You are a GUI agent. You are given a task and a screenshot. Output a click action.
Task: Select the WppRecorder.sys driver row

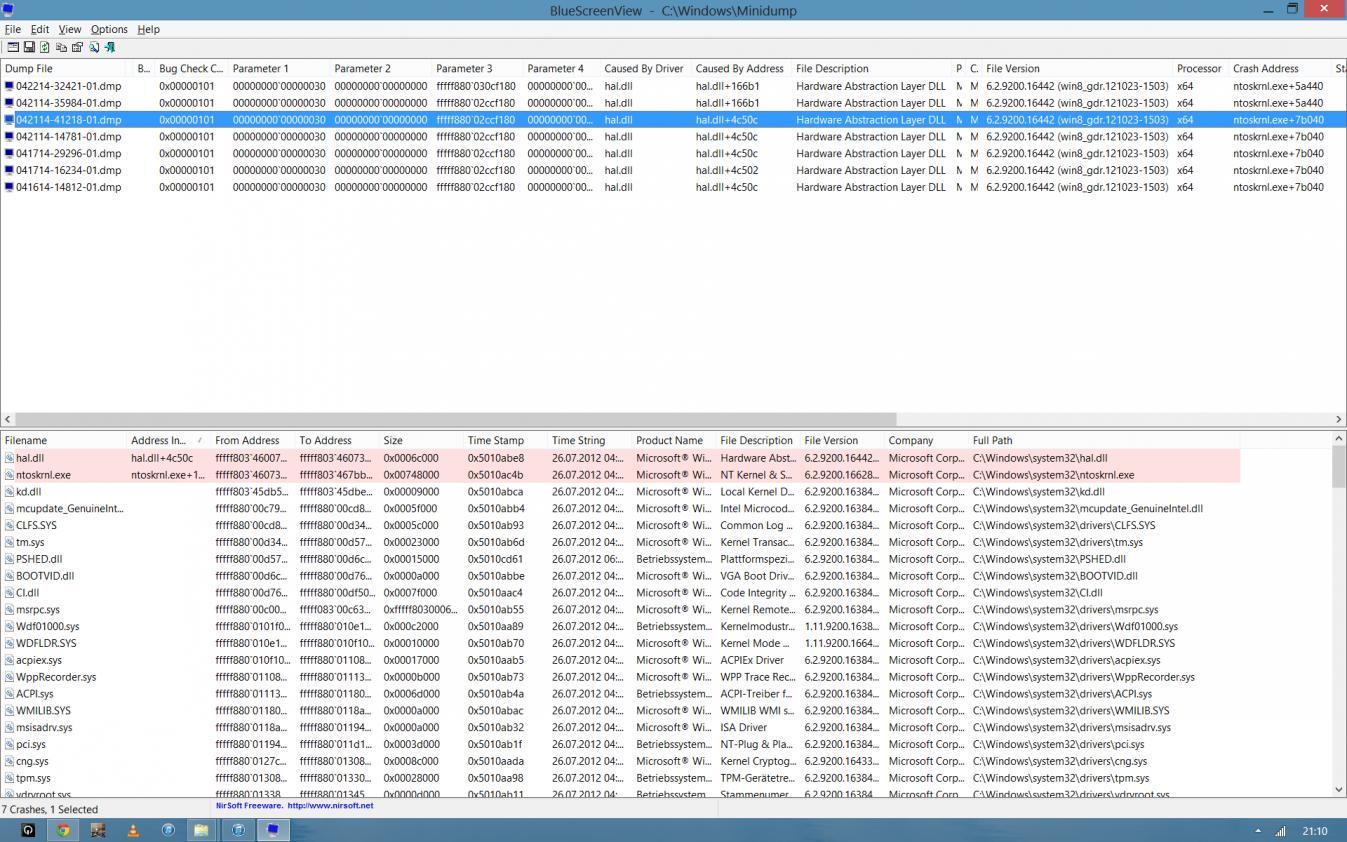point(620,677)
